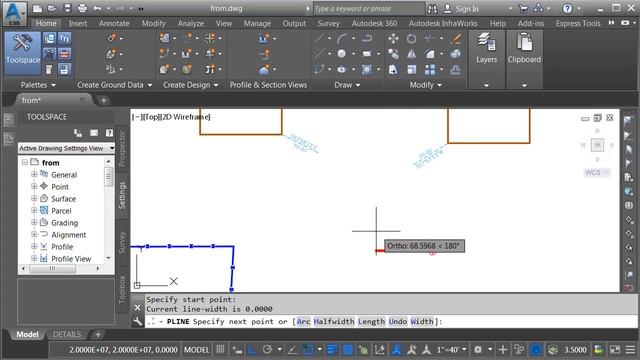Click the Plot printer icon
640x360 pixels.
82,8
